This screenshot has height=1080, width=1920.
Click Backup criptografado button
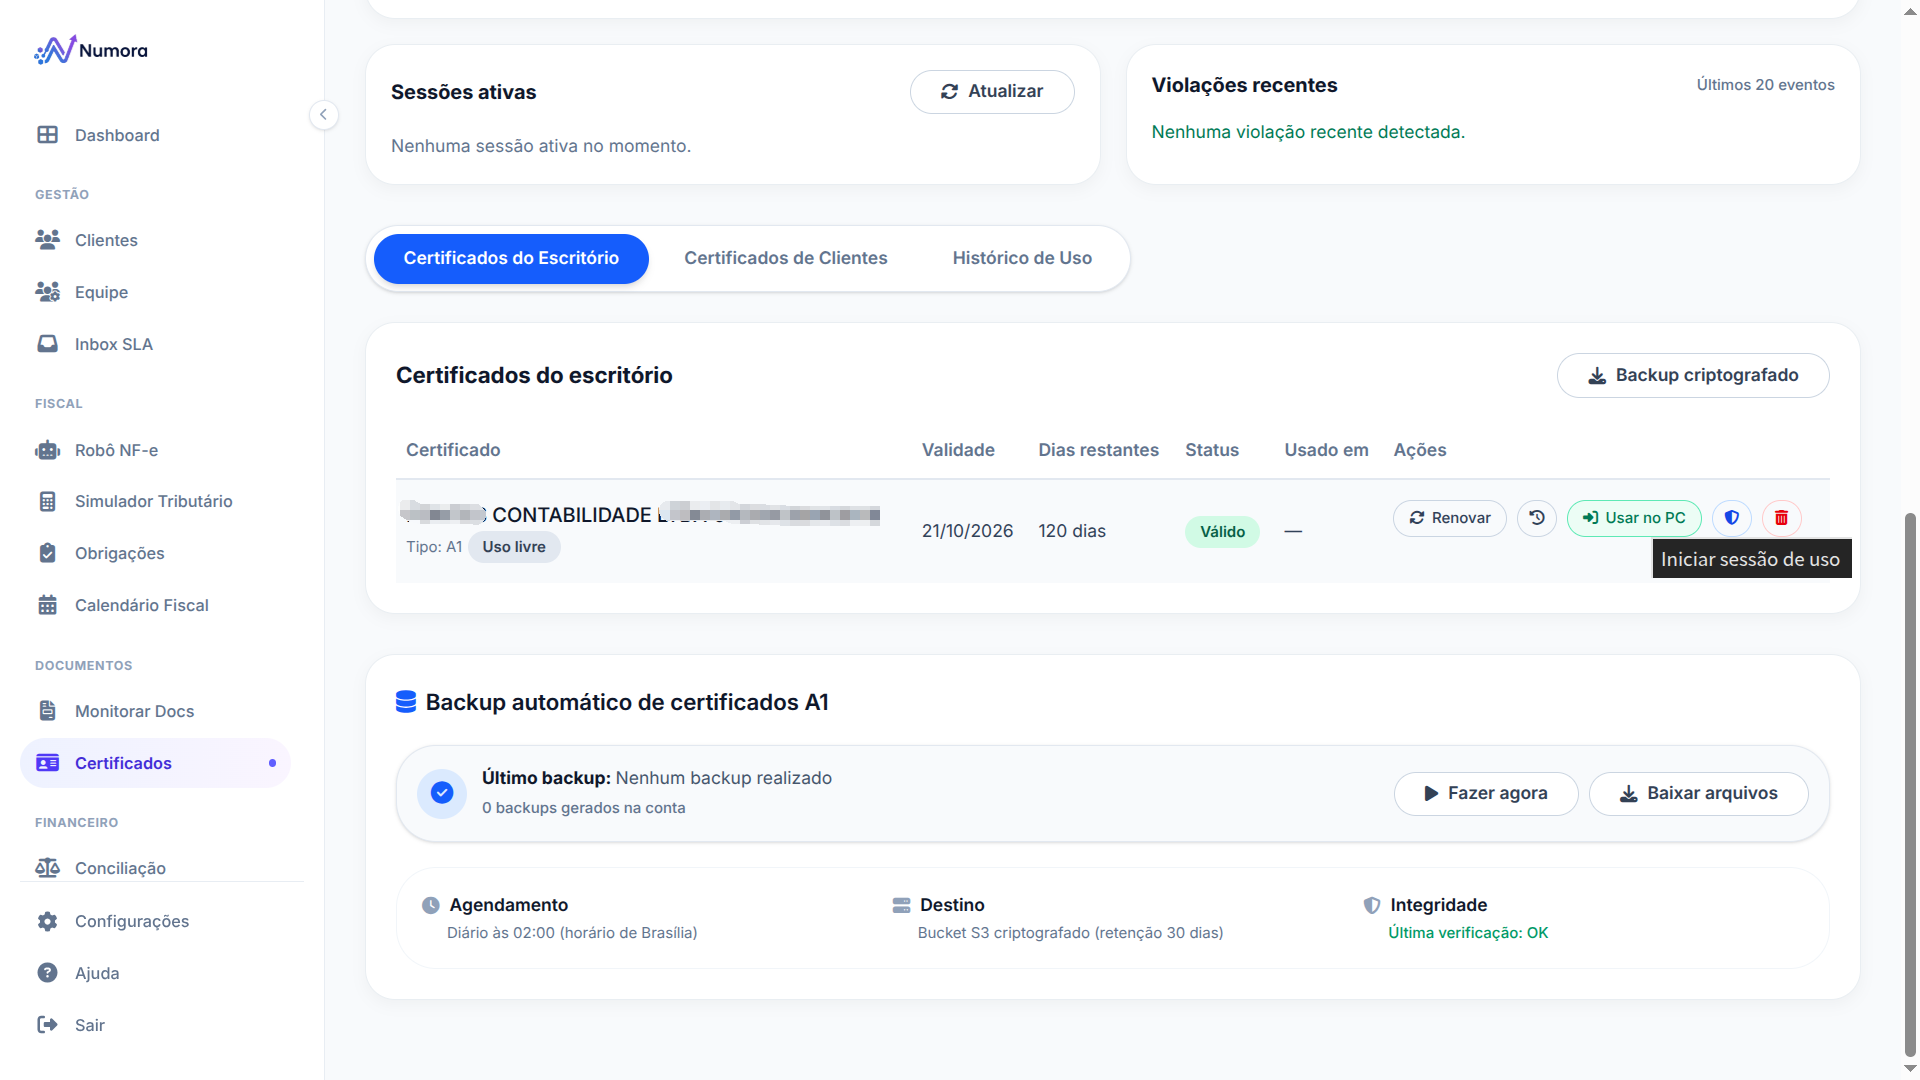point(1693,376)
